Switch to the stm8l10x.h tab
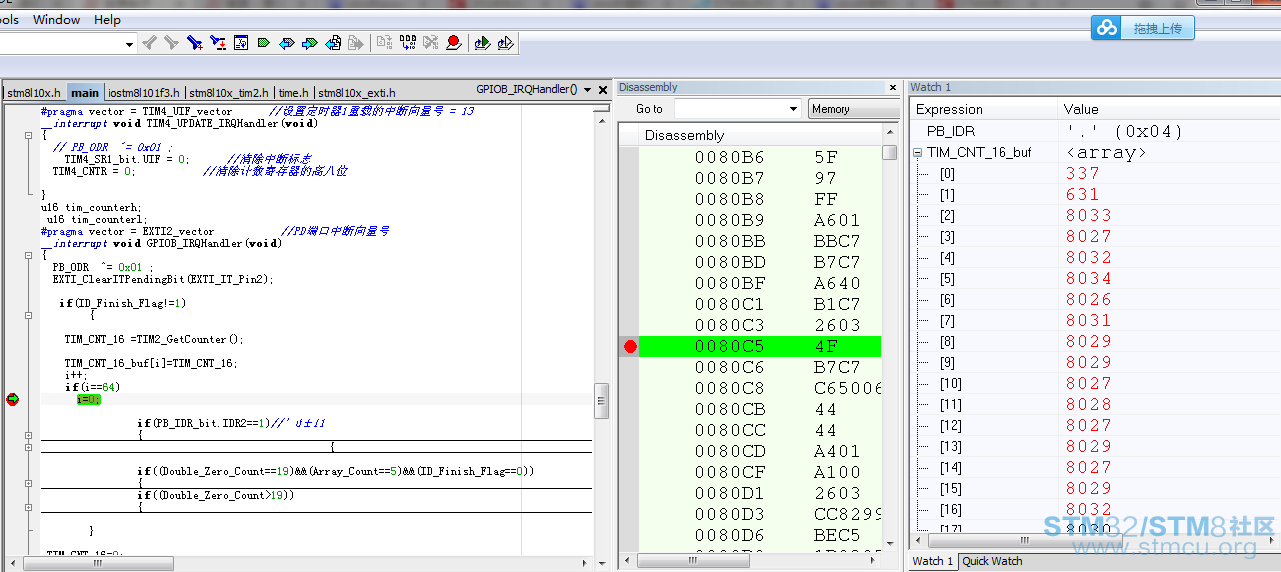The width and height of the screenshot is (1281, 572). tap(35, 92)
